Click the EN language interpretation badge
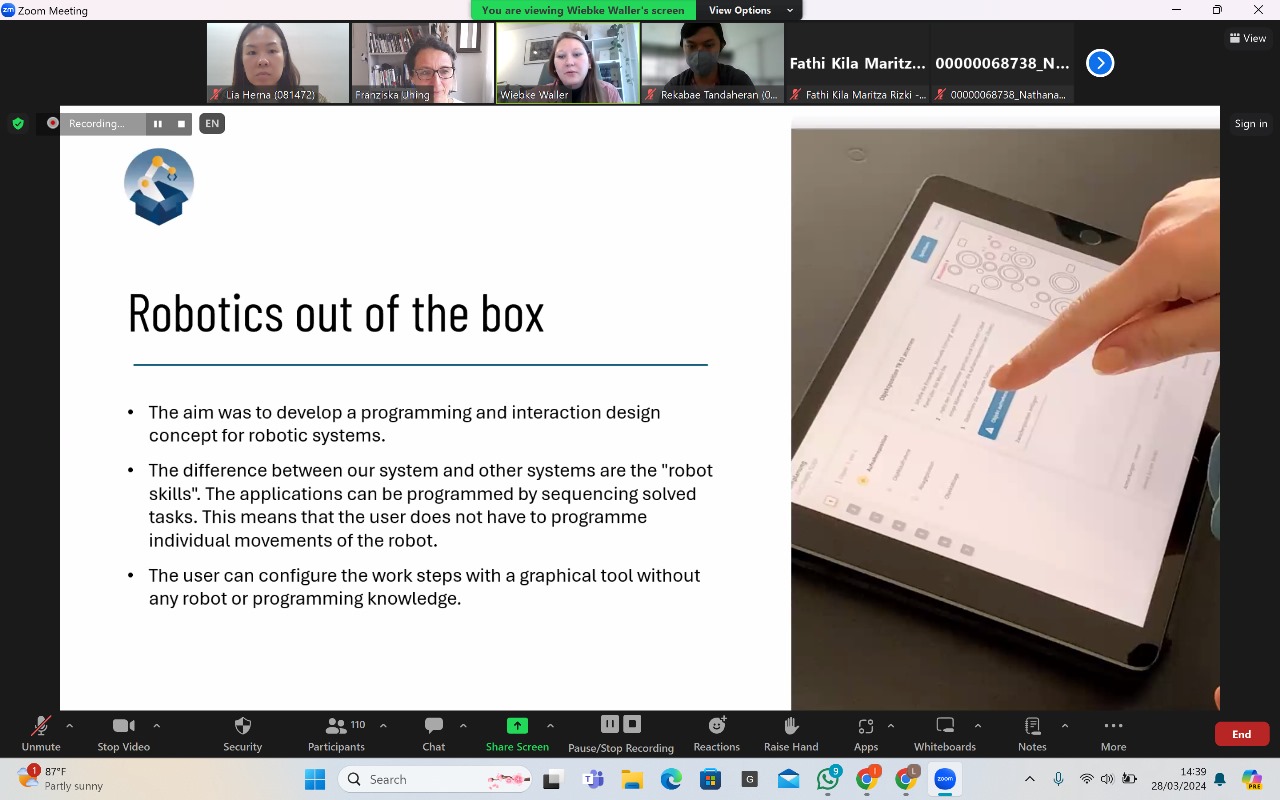Viewport: 1280px width, 800px height. (211, 124)
